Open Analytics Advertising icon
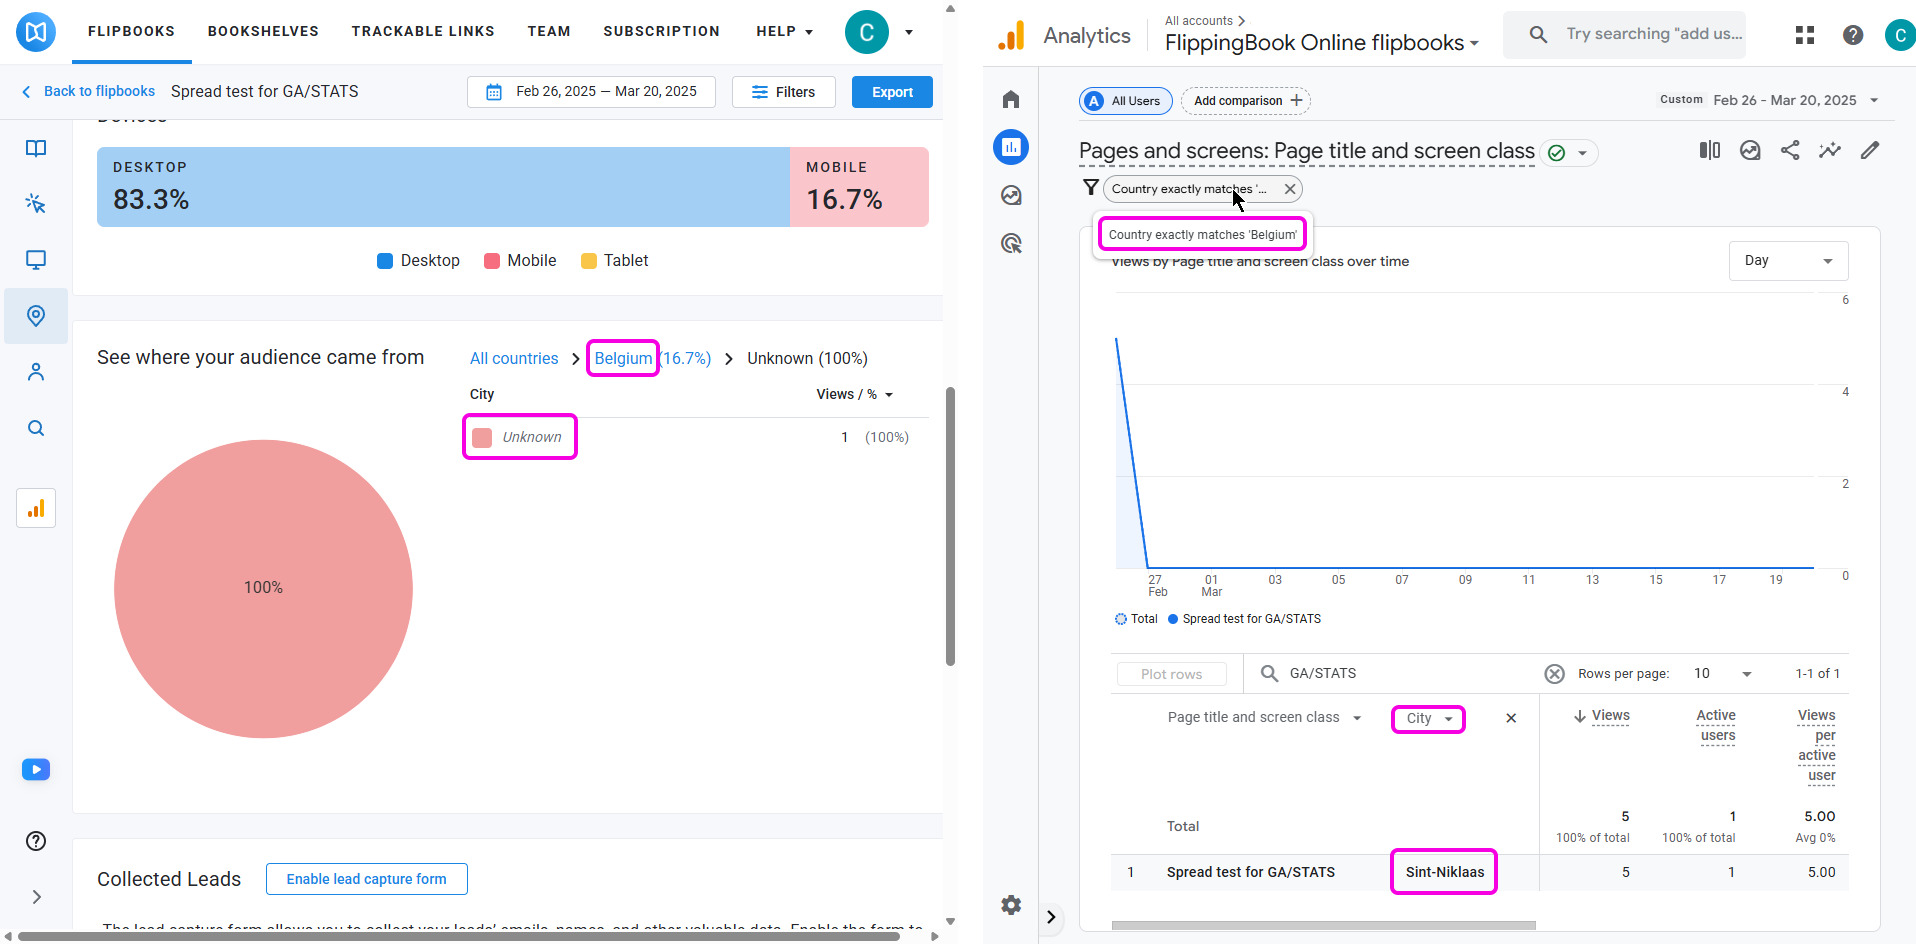This screenshot has height=944, width=1916. pos(1011,243)
